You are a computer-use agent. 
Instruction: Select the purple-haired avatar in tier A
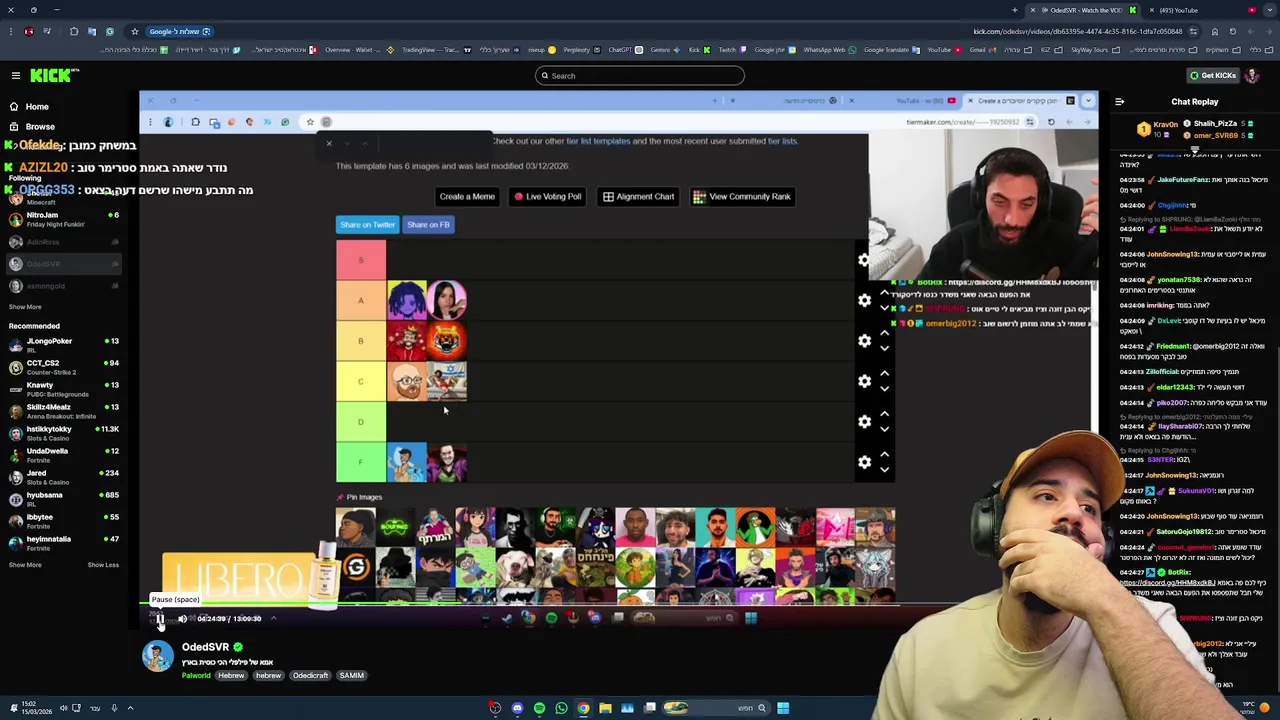[406, 300]
